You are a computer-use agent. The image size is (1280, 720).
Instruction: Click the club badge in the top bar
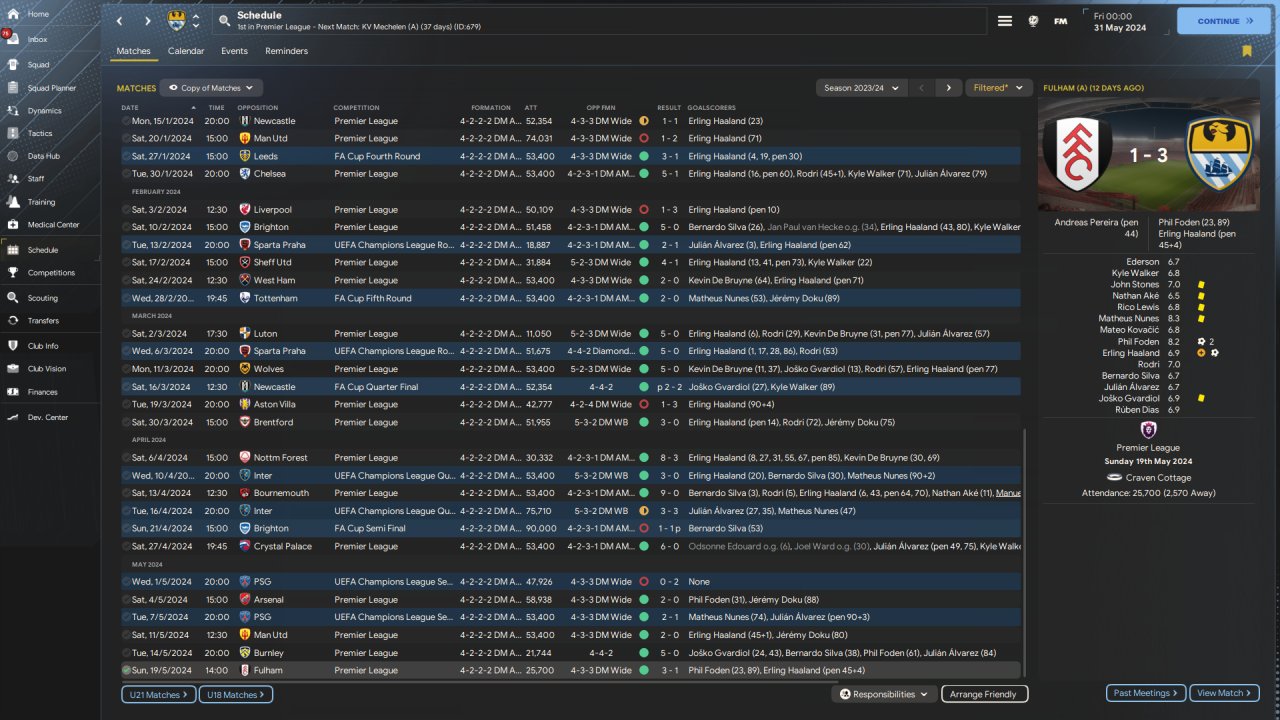pyautogui.click(x=177, y=20)
